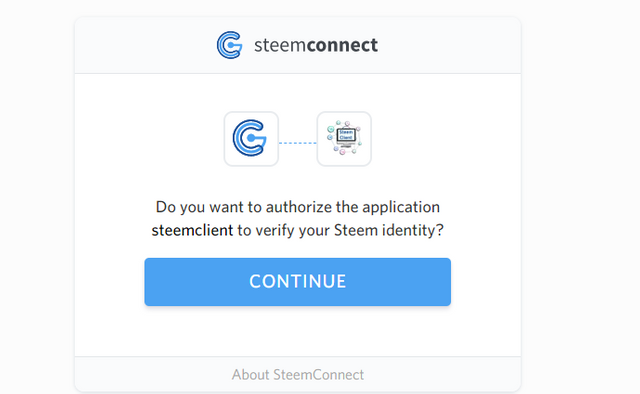Click the 'verify your Steem identity?' text
The height and width of the screenshot is (394, 640).
(x=349, y=231)
